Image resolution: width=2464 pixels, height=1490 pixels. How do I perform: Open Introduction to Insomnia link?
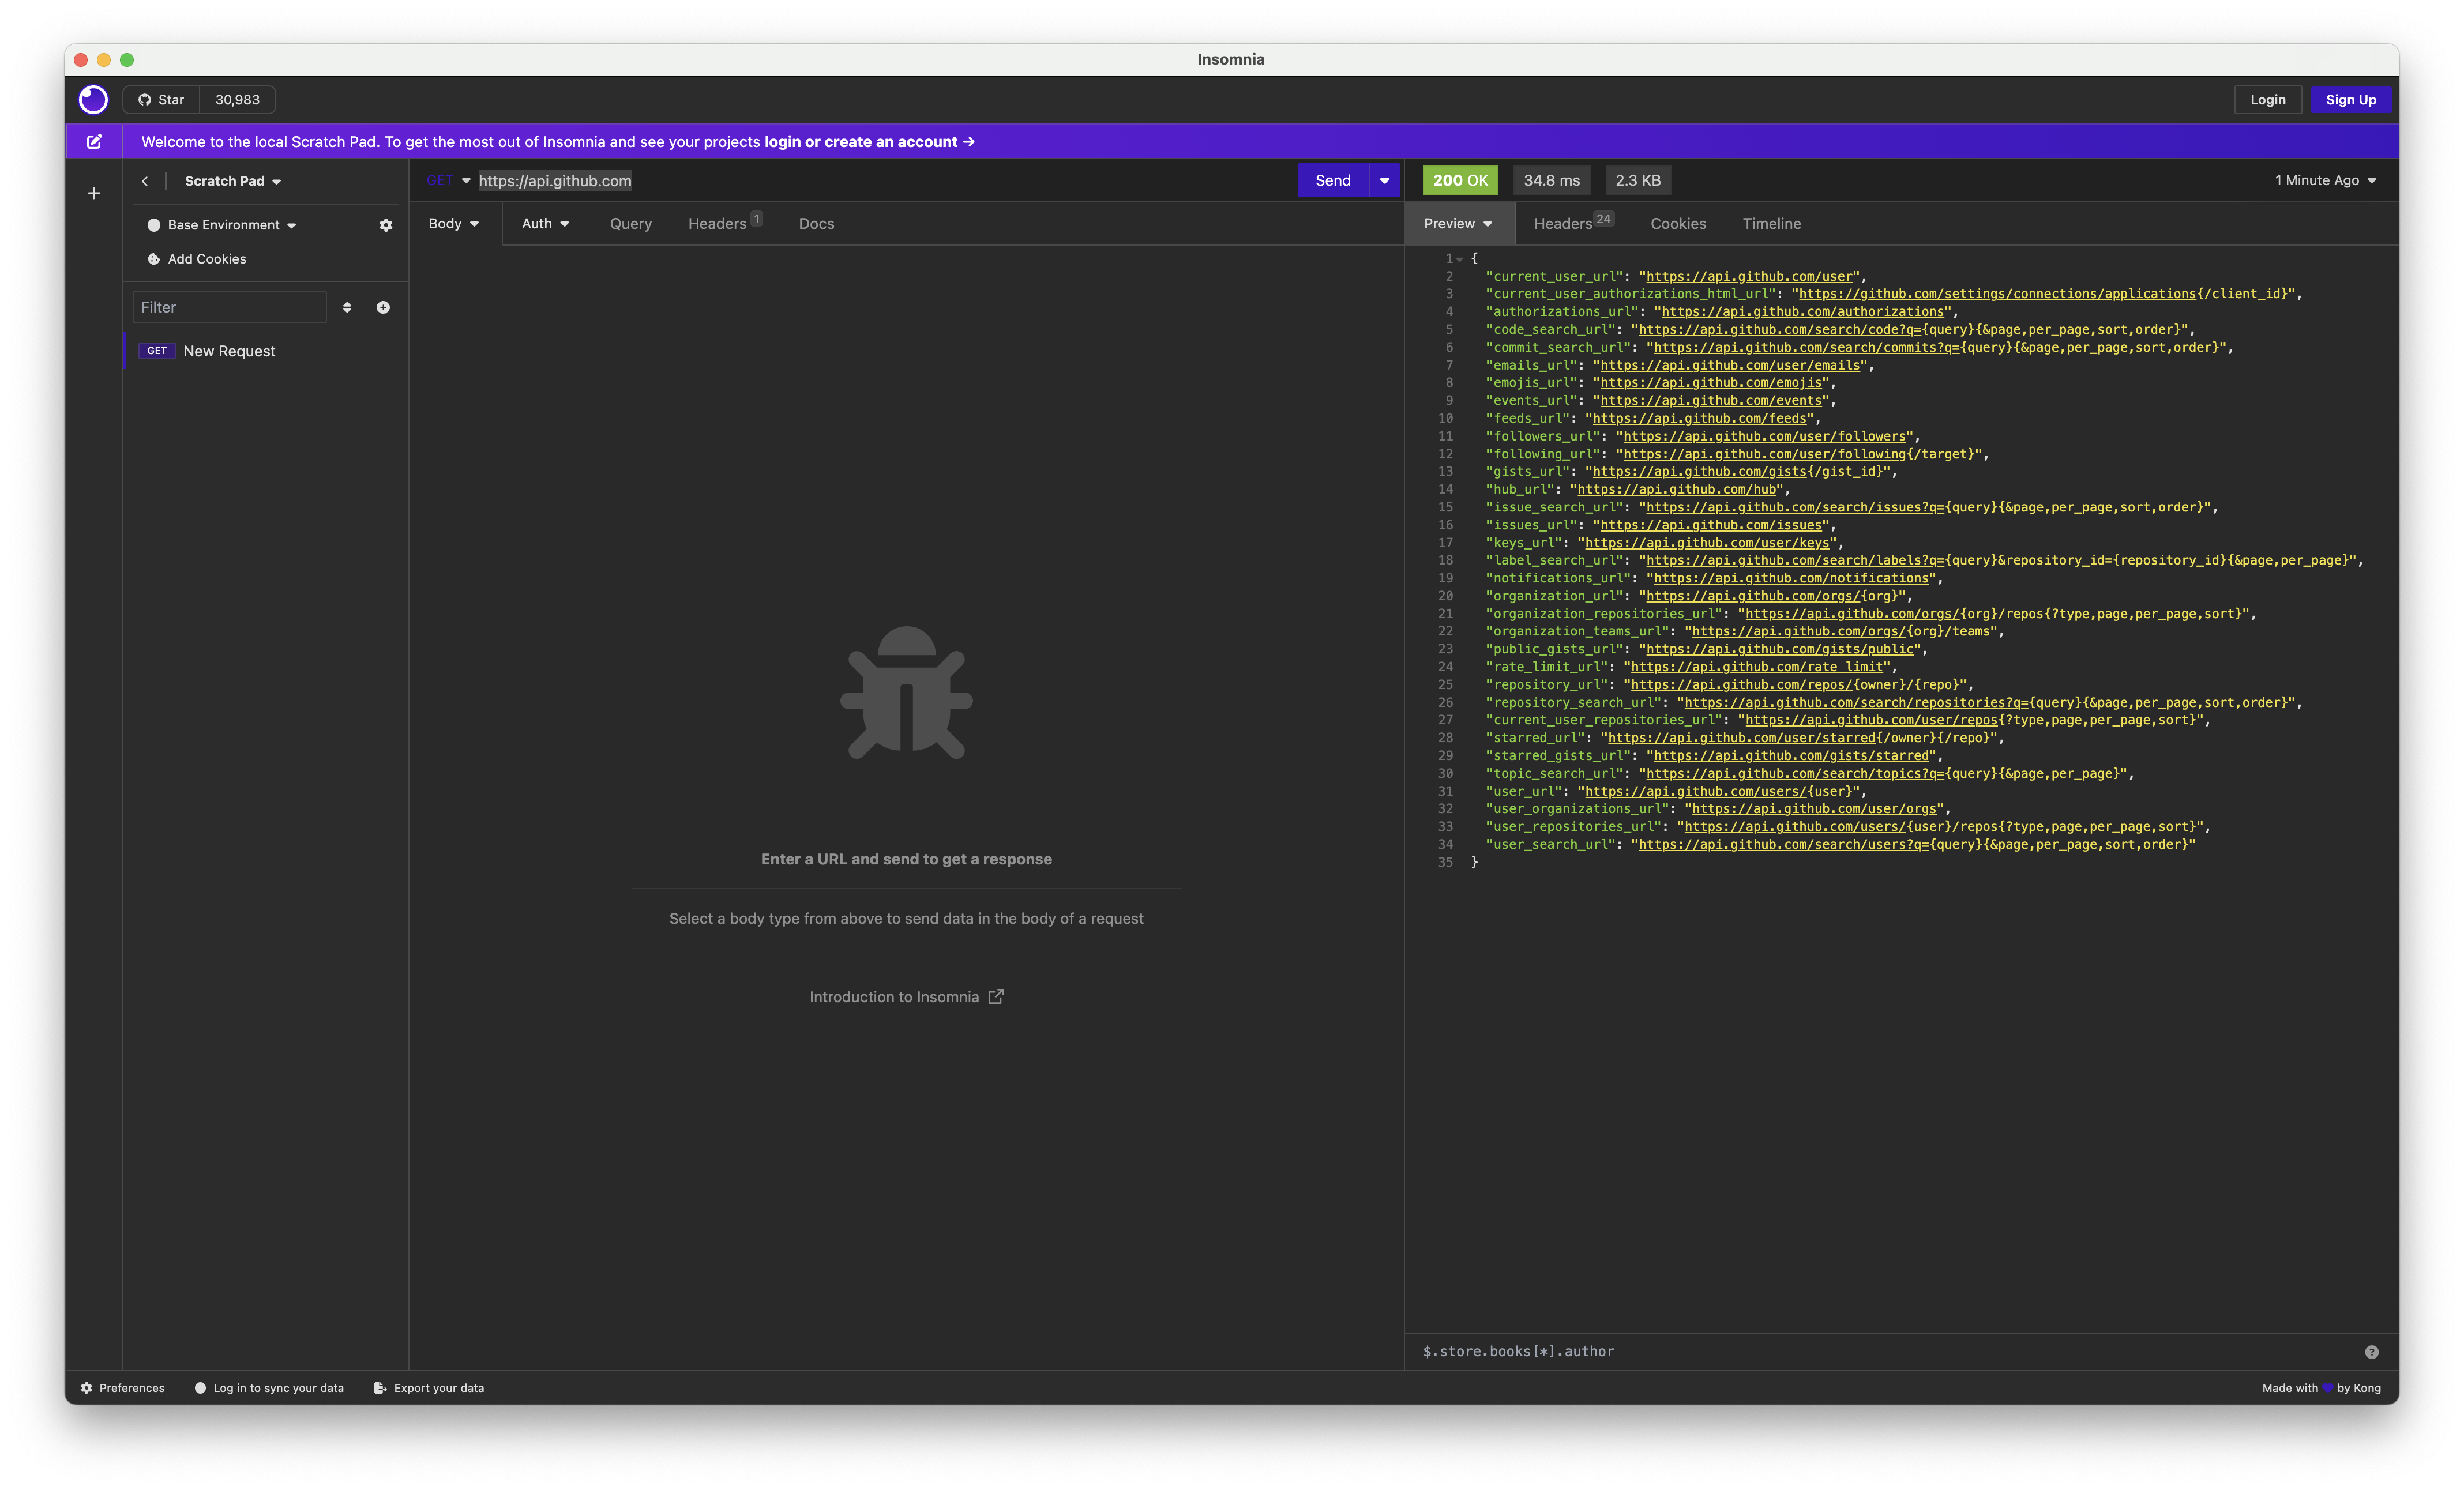906,997
